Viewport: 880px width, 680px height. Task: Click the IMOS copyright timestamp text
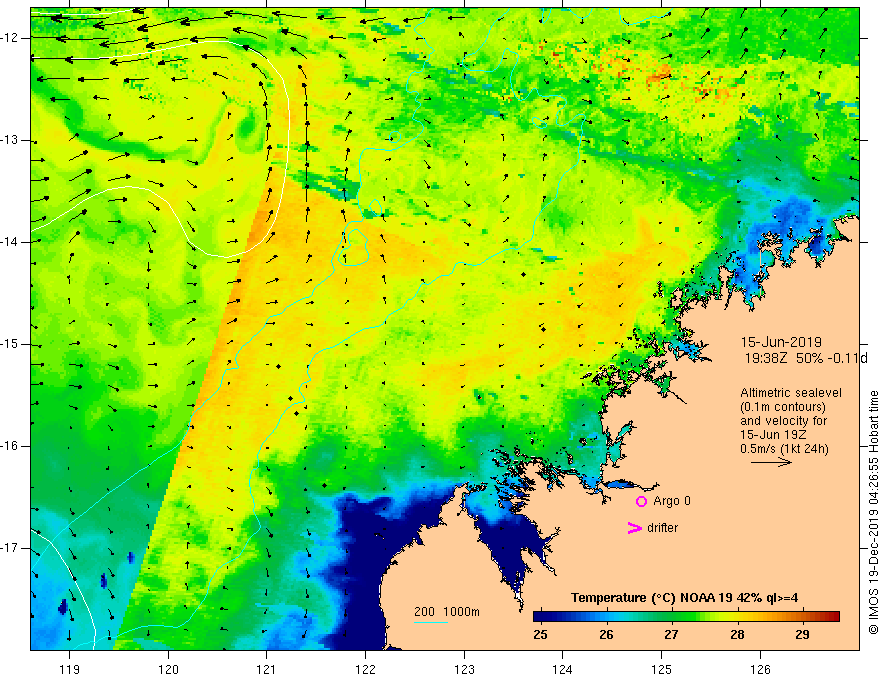pyautogui.click(x=873, y=512)
